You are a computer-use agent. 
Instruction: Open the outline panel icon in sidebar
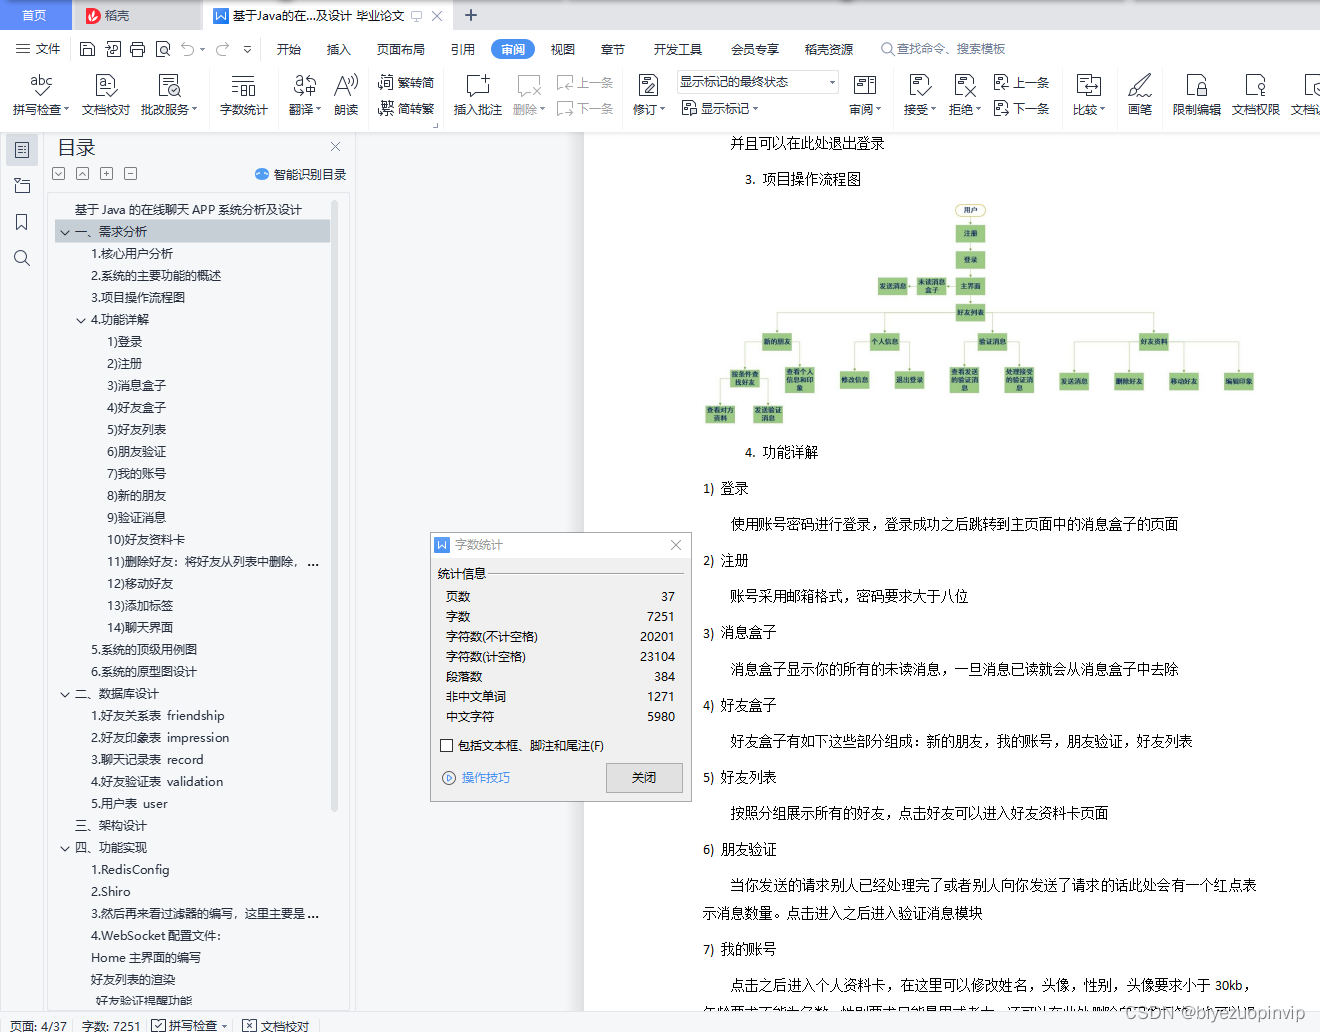(x=22, y=150)
